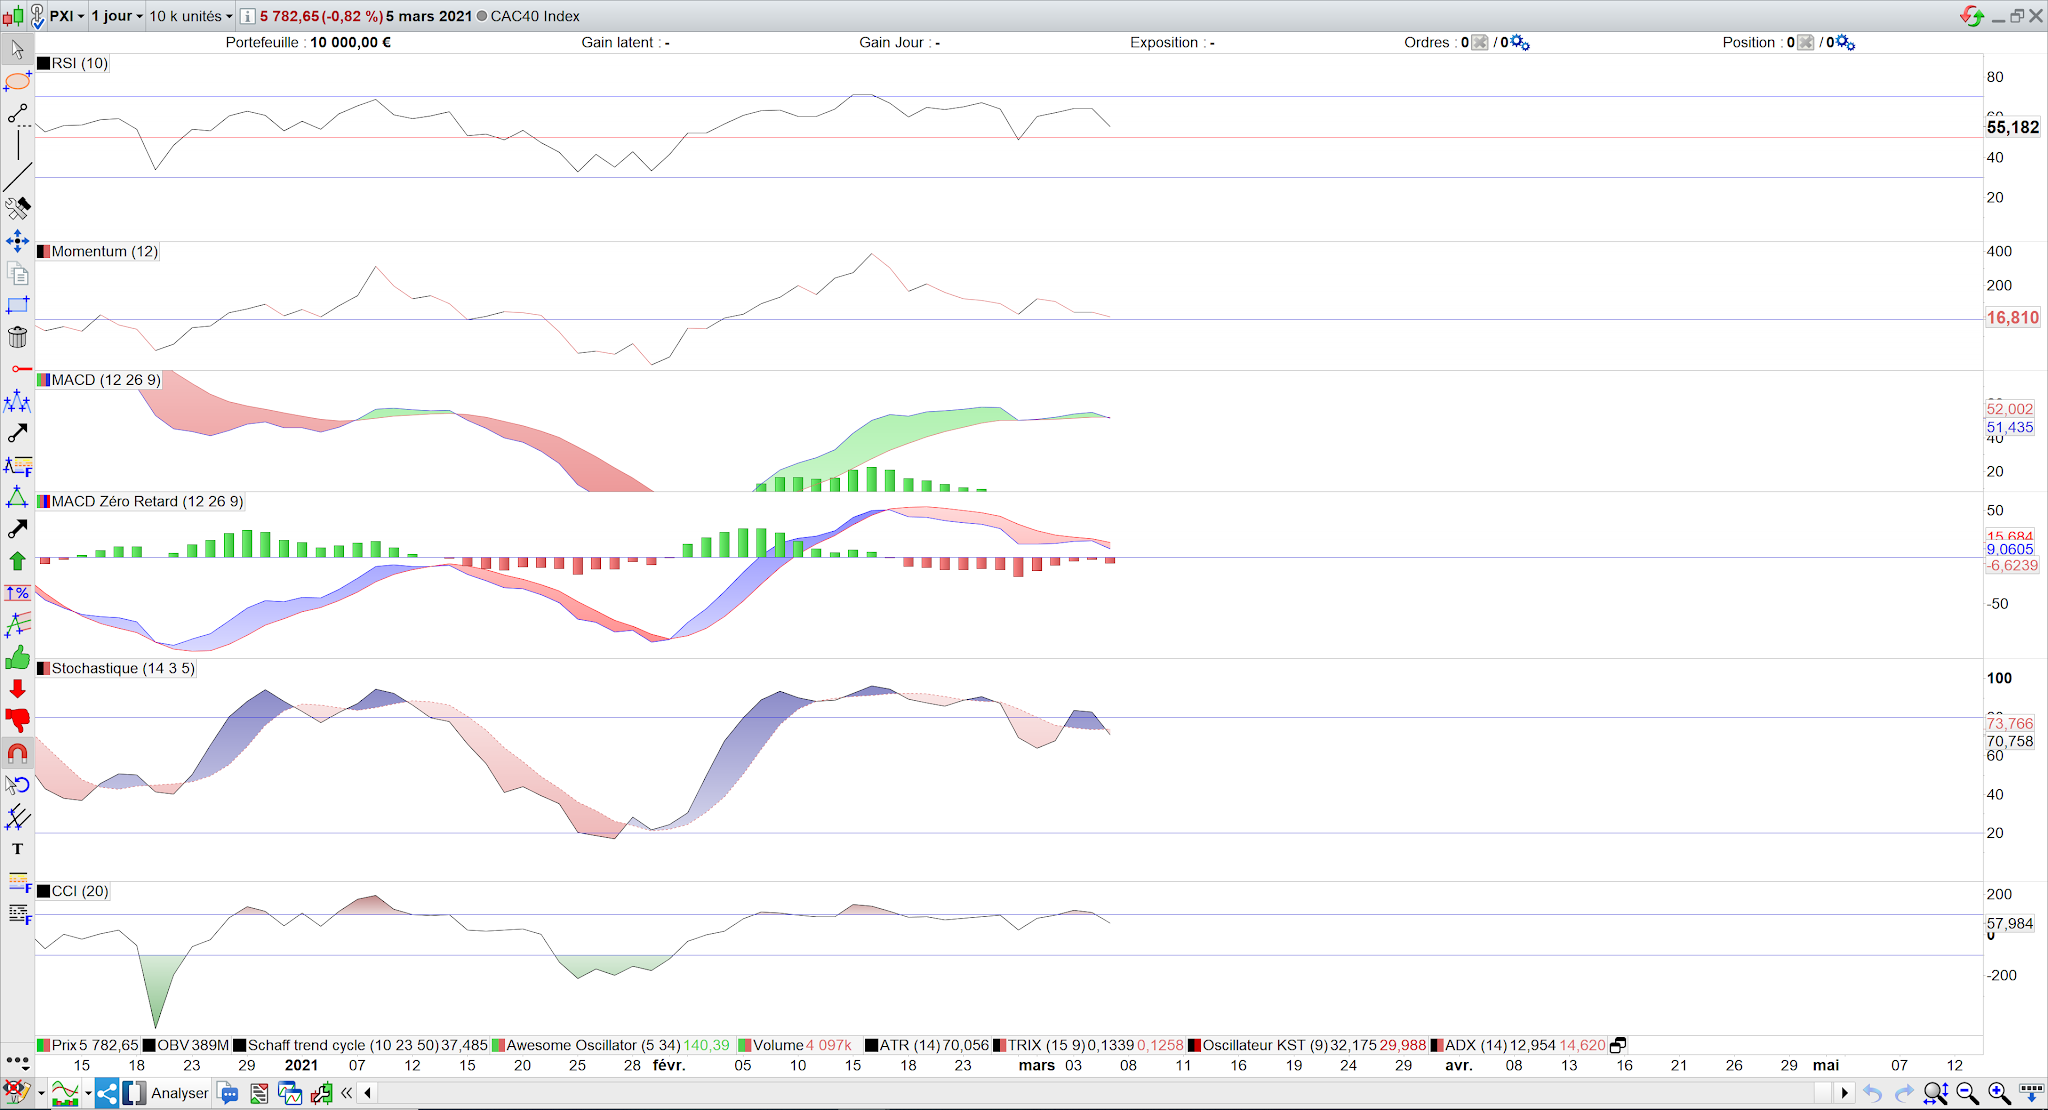This screenshot has width=2048, height=1110.
Task: Close positions X button next to Position
Action: [x=1806, y=42]
